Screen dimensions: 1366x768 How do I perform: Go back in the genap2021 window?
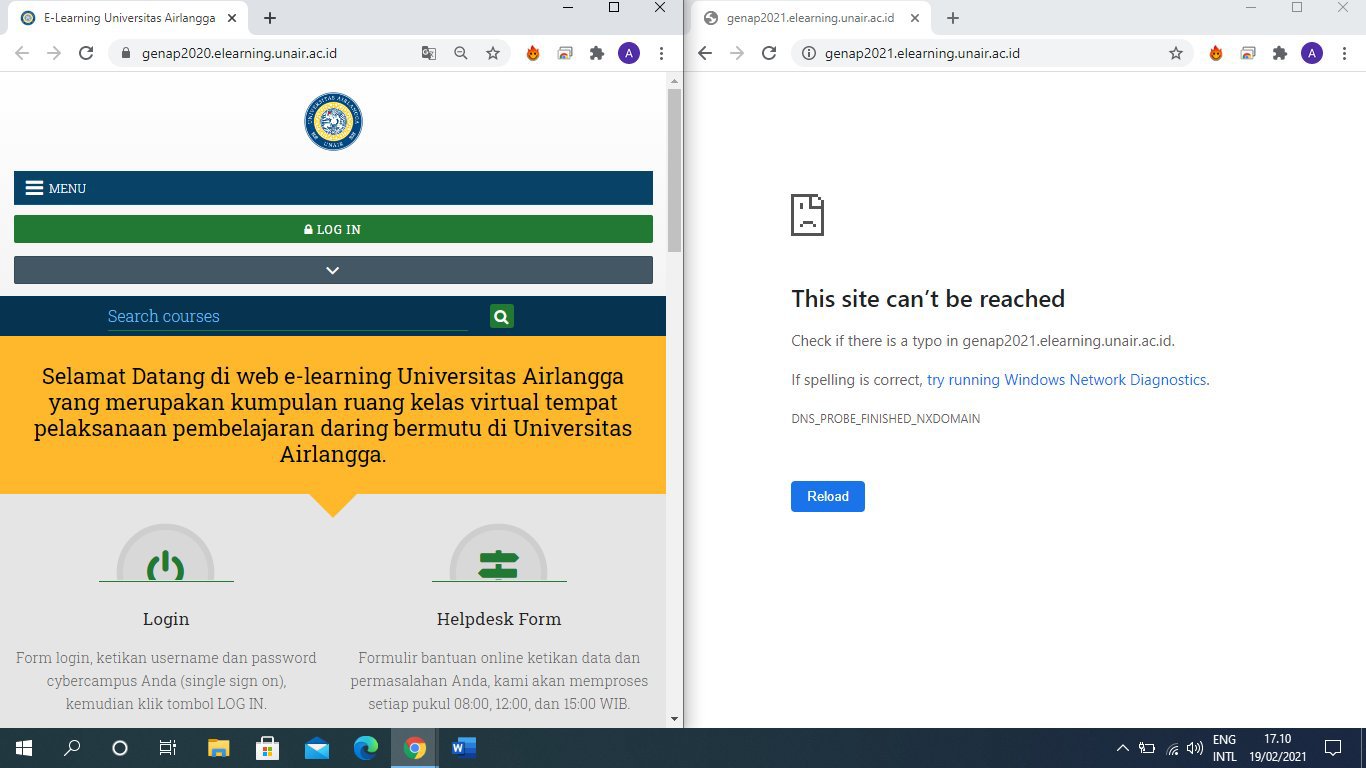(705, 53)
